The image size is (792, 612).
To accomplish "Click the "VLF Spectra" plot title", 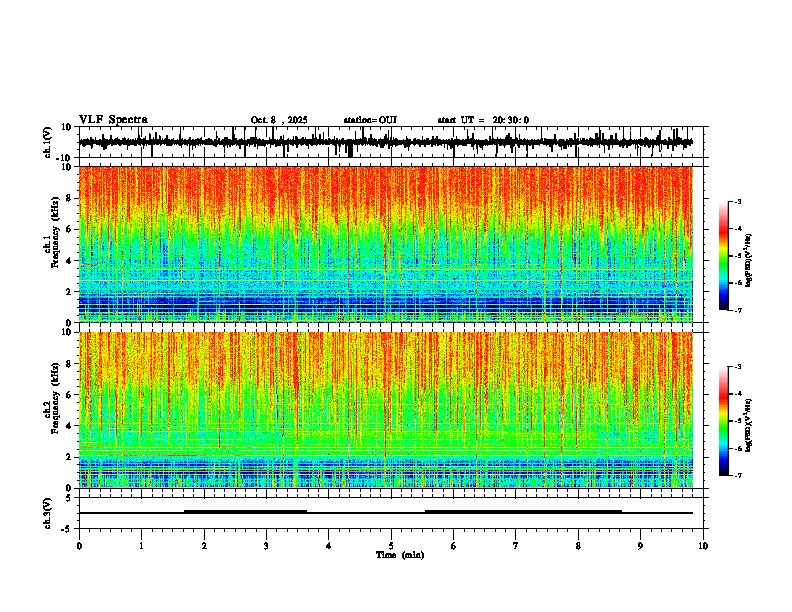I will [x=113, y=120].
